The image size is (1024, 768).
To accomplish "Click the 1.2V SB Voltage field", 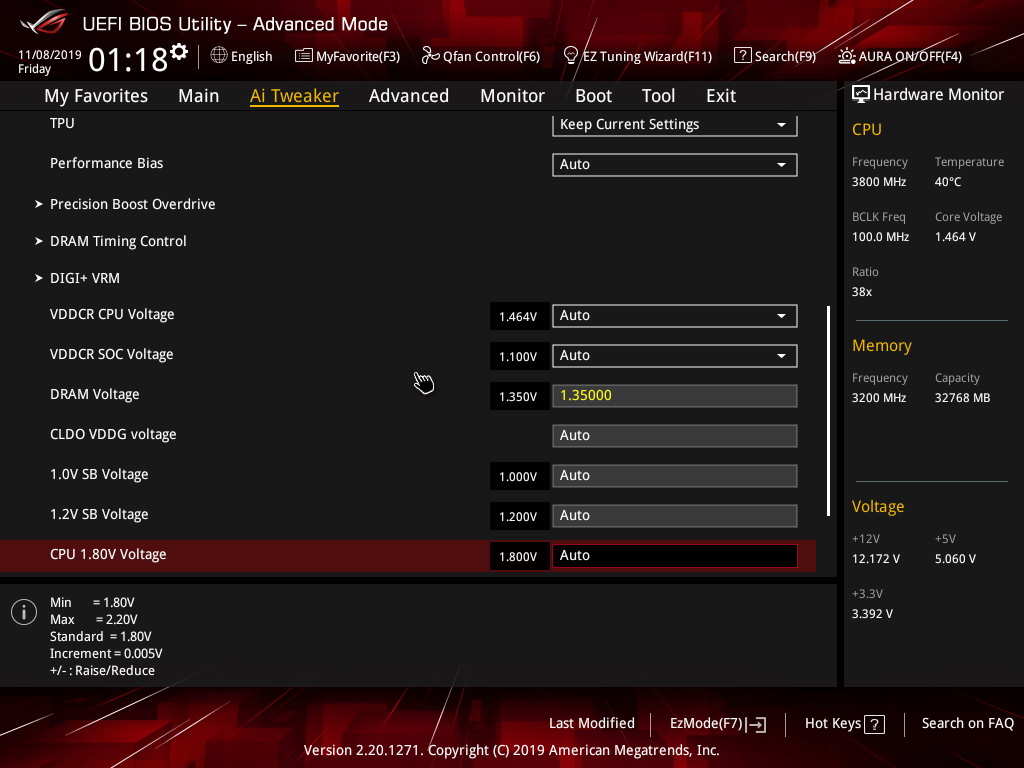I will 675,515.
